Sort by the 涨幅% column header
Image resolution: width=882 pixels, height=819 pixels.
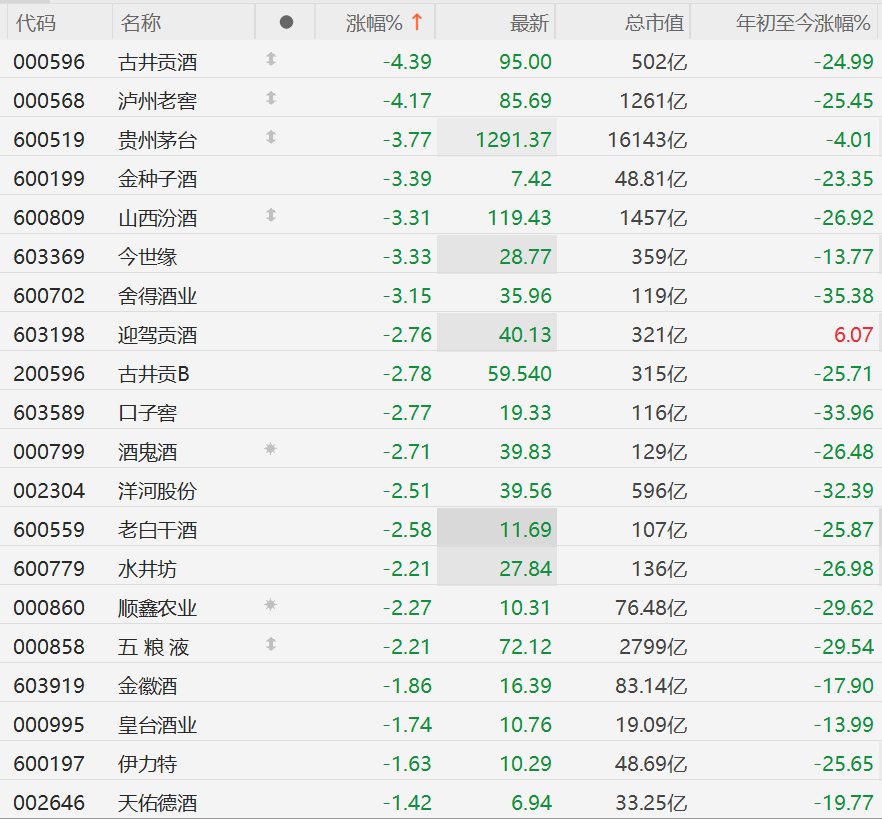374,22
